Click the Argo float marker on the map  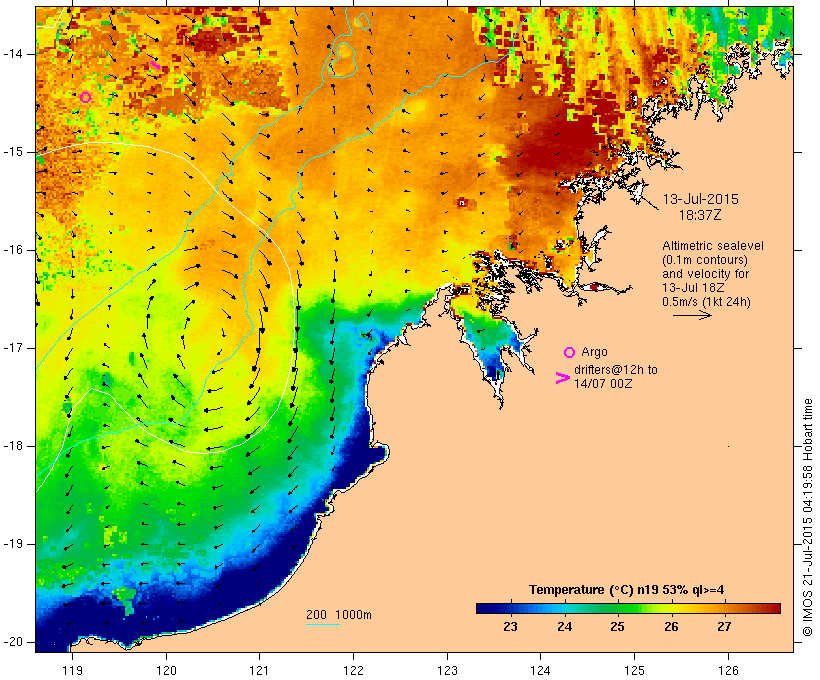point(86,97)
